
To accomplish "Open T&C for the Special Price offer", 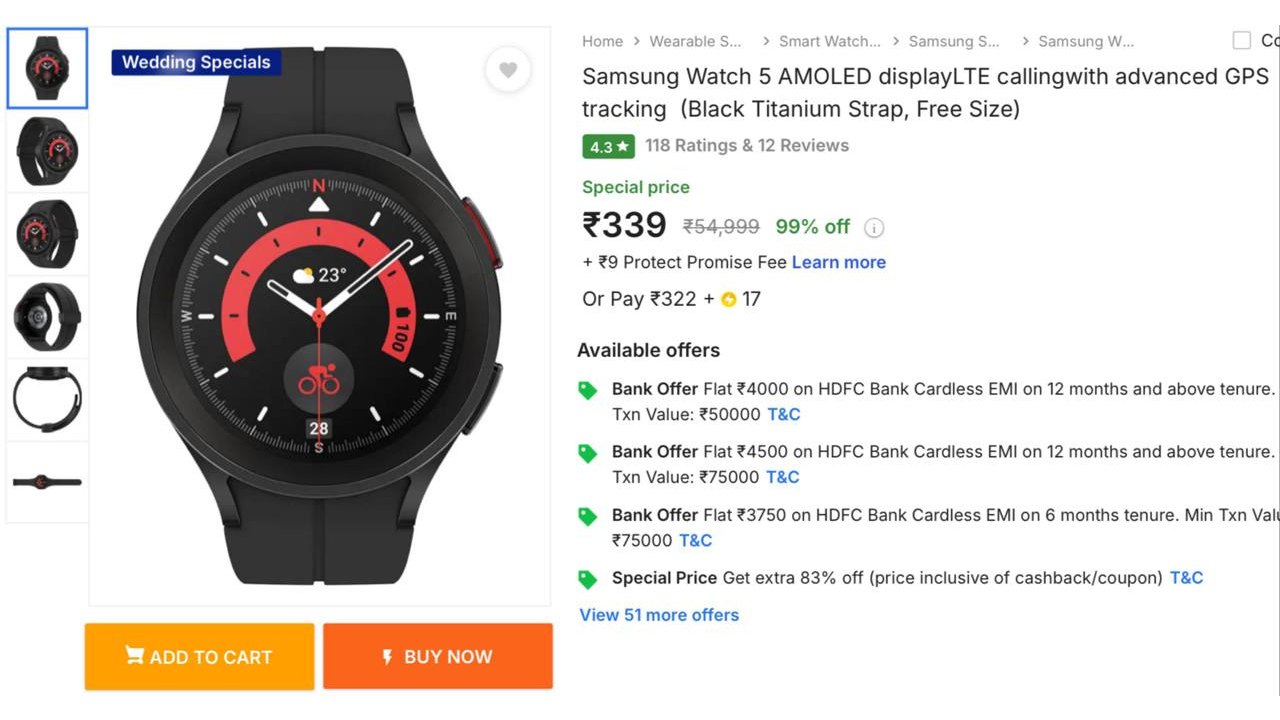I will [x=1187, y=577].
